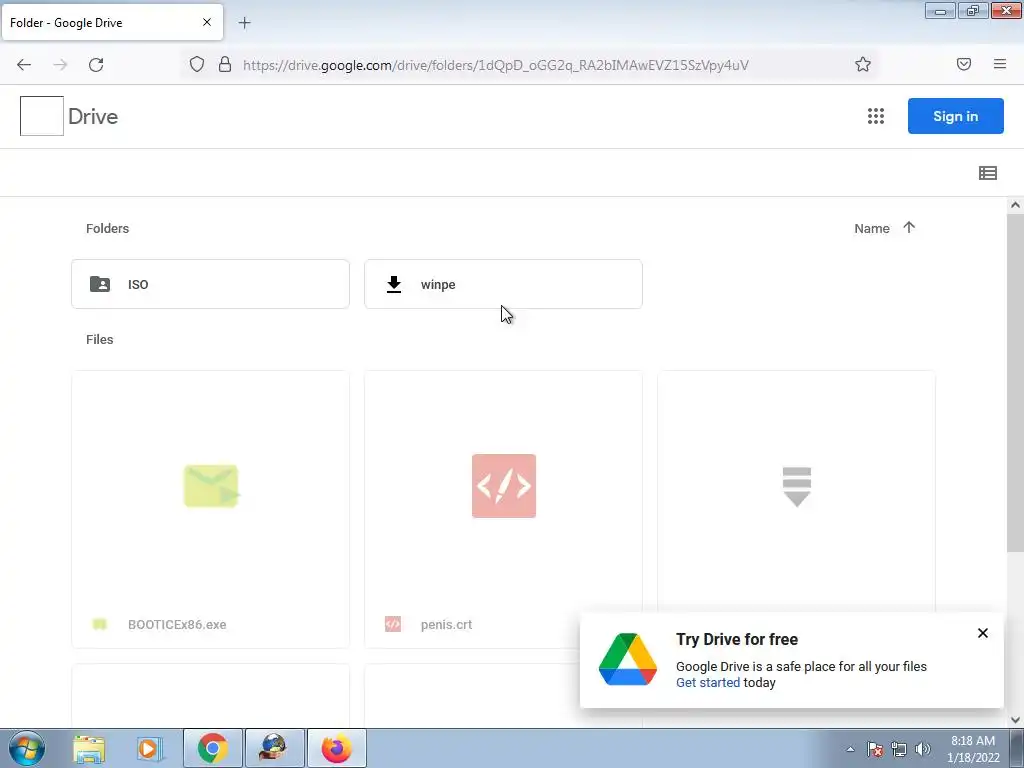Open the Firefox hamburger menu

(1000, 64)
